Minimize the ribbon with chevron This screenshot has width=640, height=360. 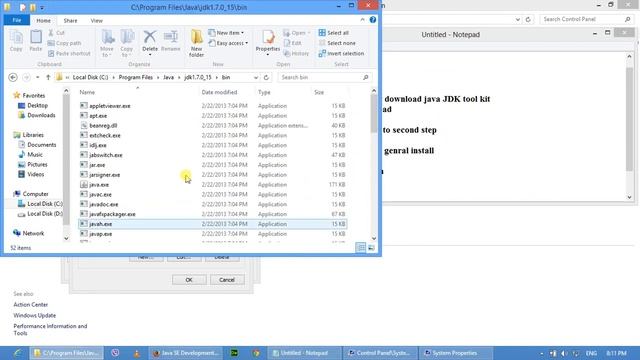362,20
